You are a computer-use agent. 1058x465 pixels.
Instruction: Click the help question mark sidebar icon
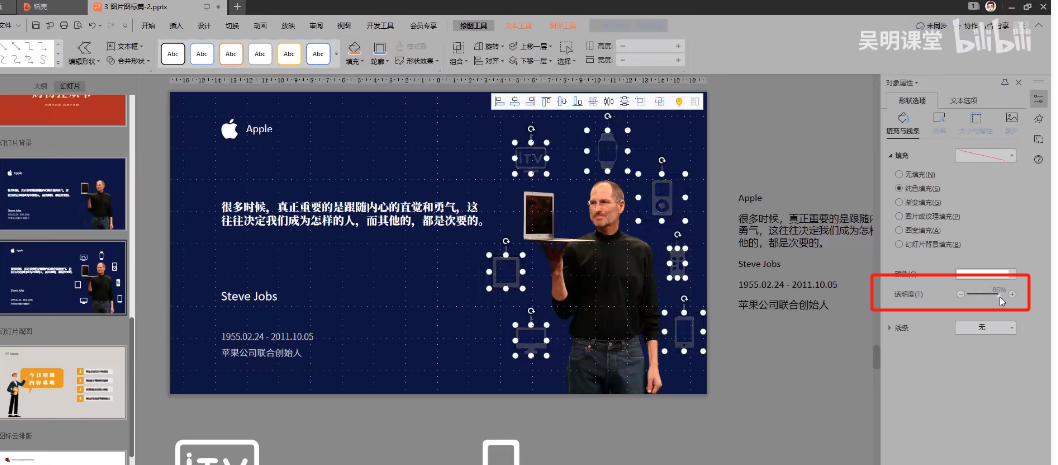1038,159
